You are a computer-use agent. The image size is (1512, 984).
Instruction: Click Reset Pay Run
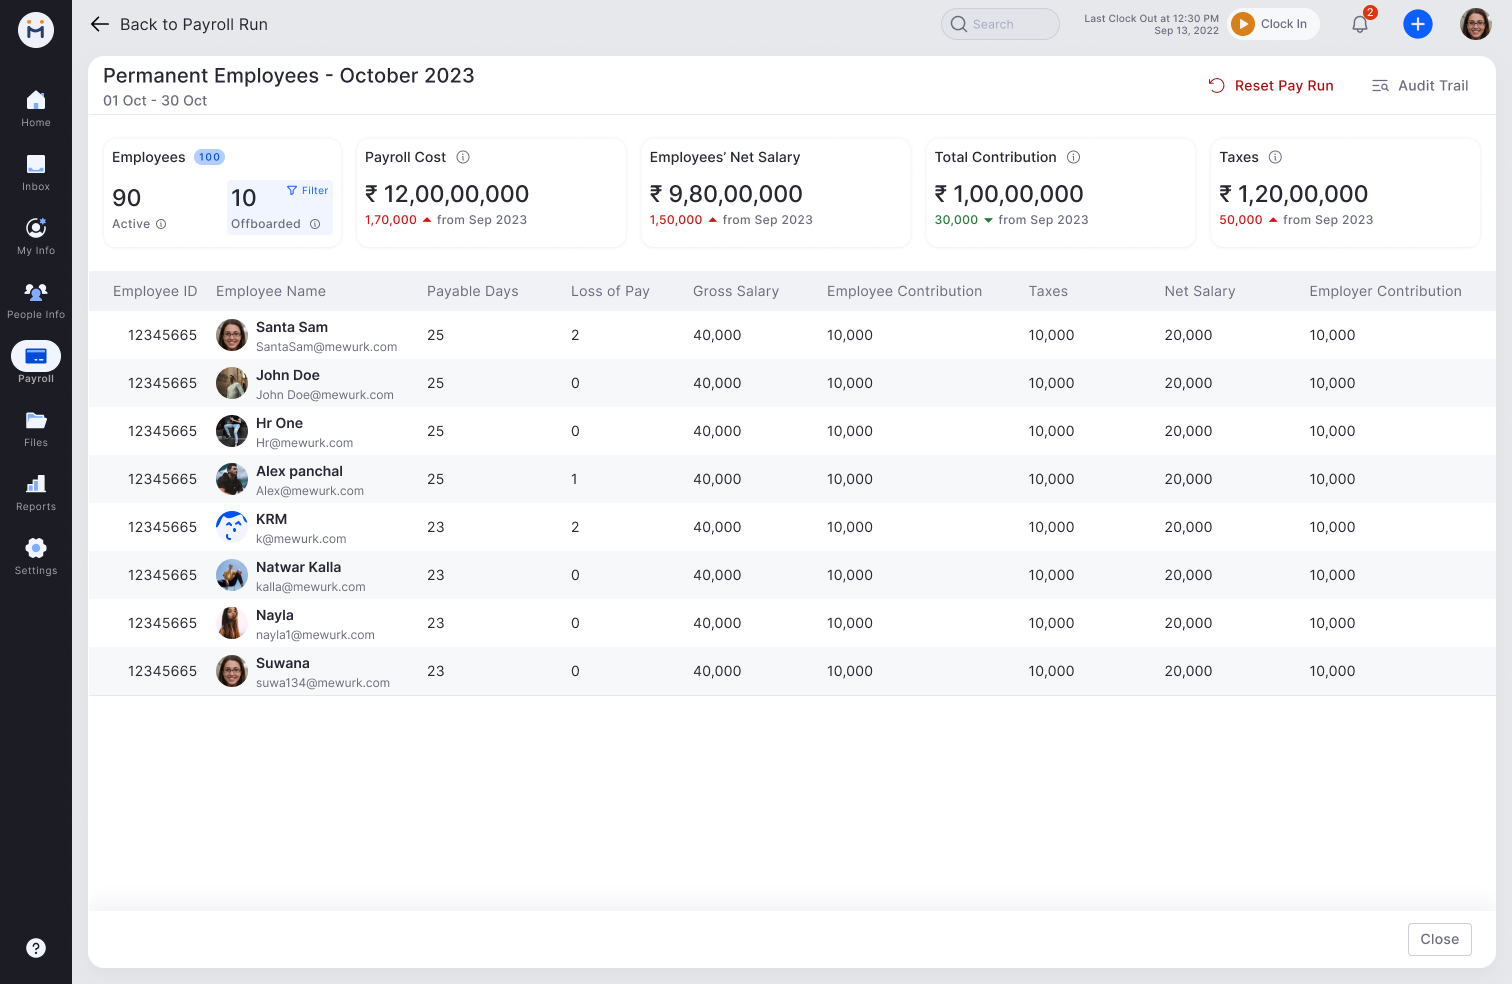[1271, 85]
